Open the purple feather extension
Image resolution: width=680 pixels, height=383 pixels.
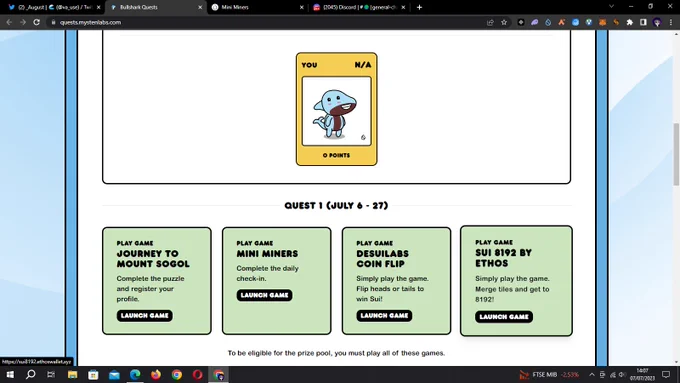[x=534, y=22]
